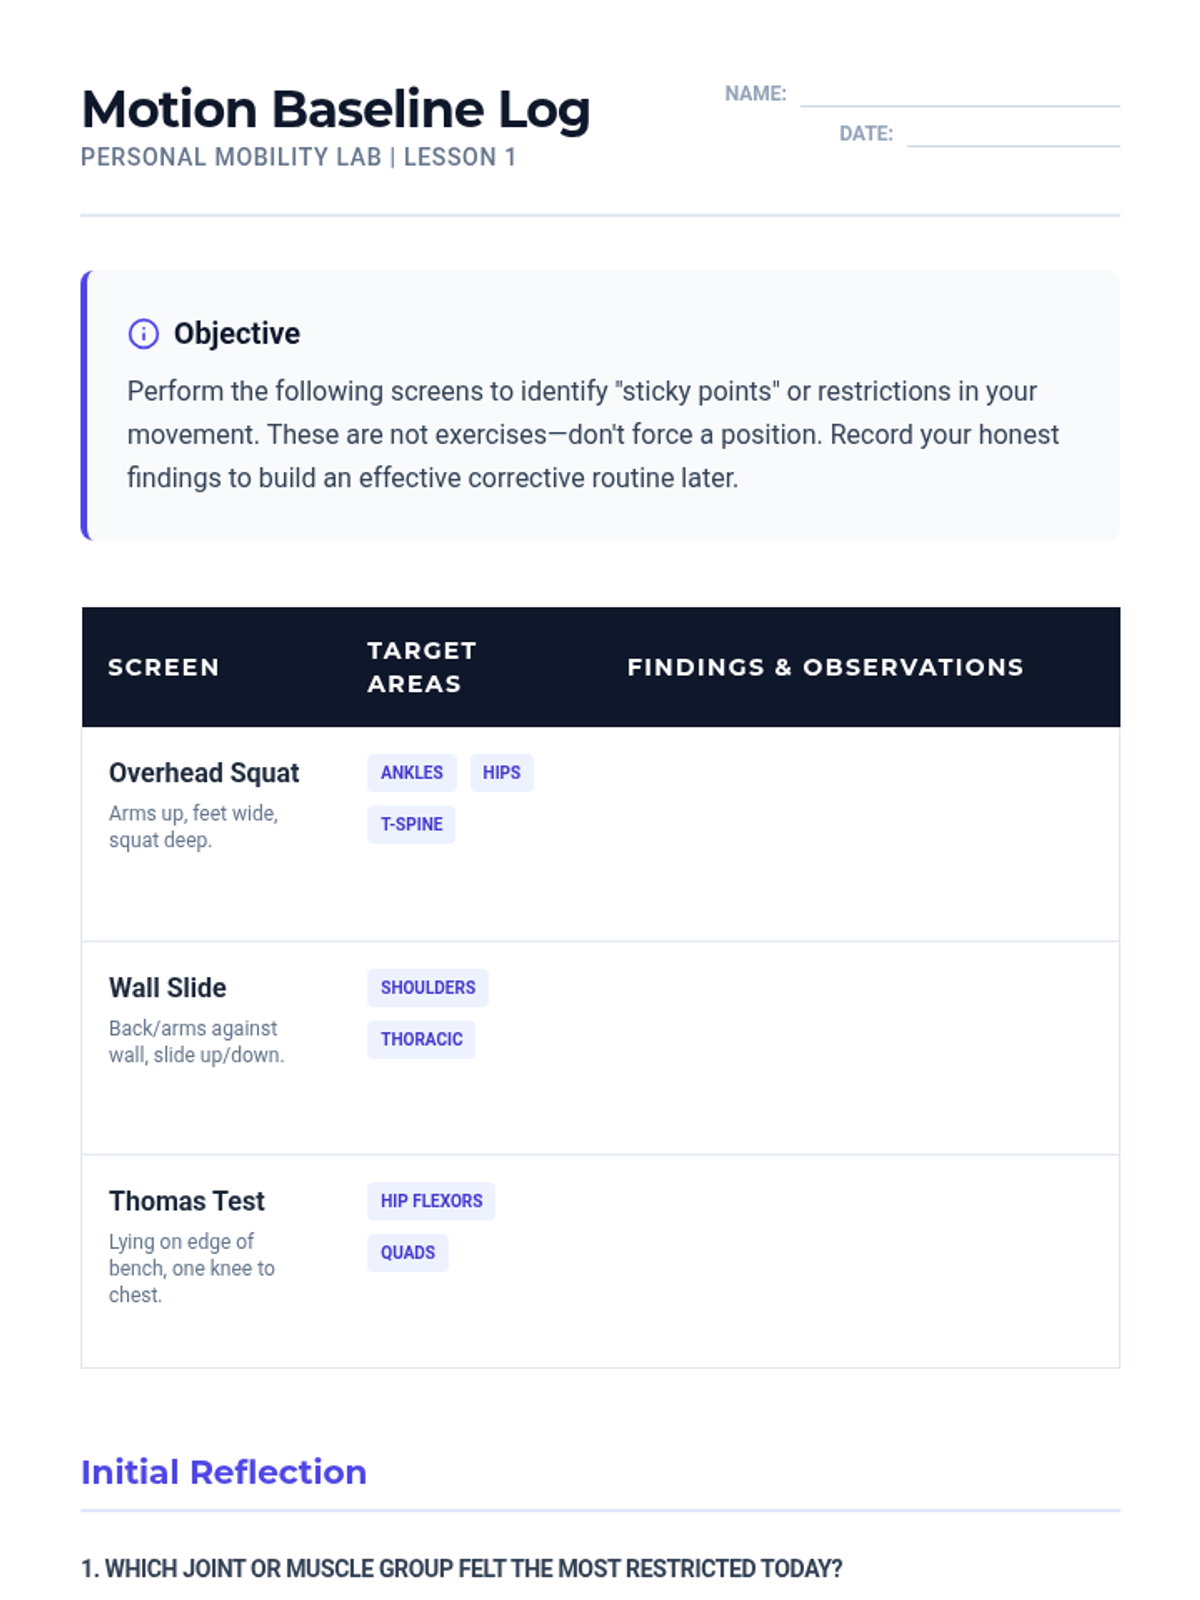Click the Thomas Test screen title
This screenshot has width=1200, height=1600.
coord(186,1201)
